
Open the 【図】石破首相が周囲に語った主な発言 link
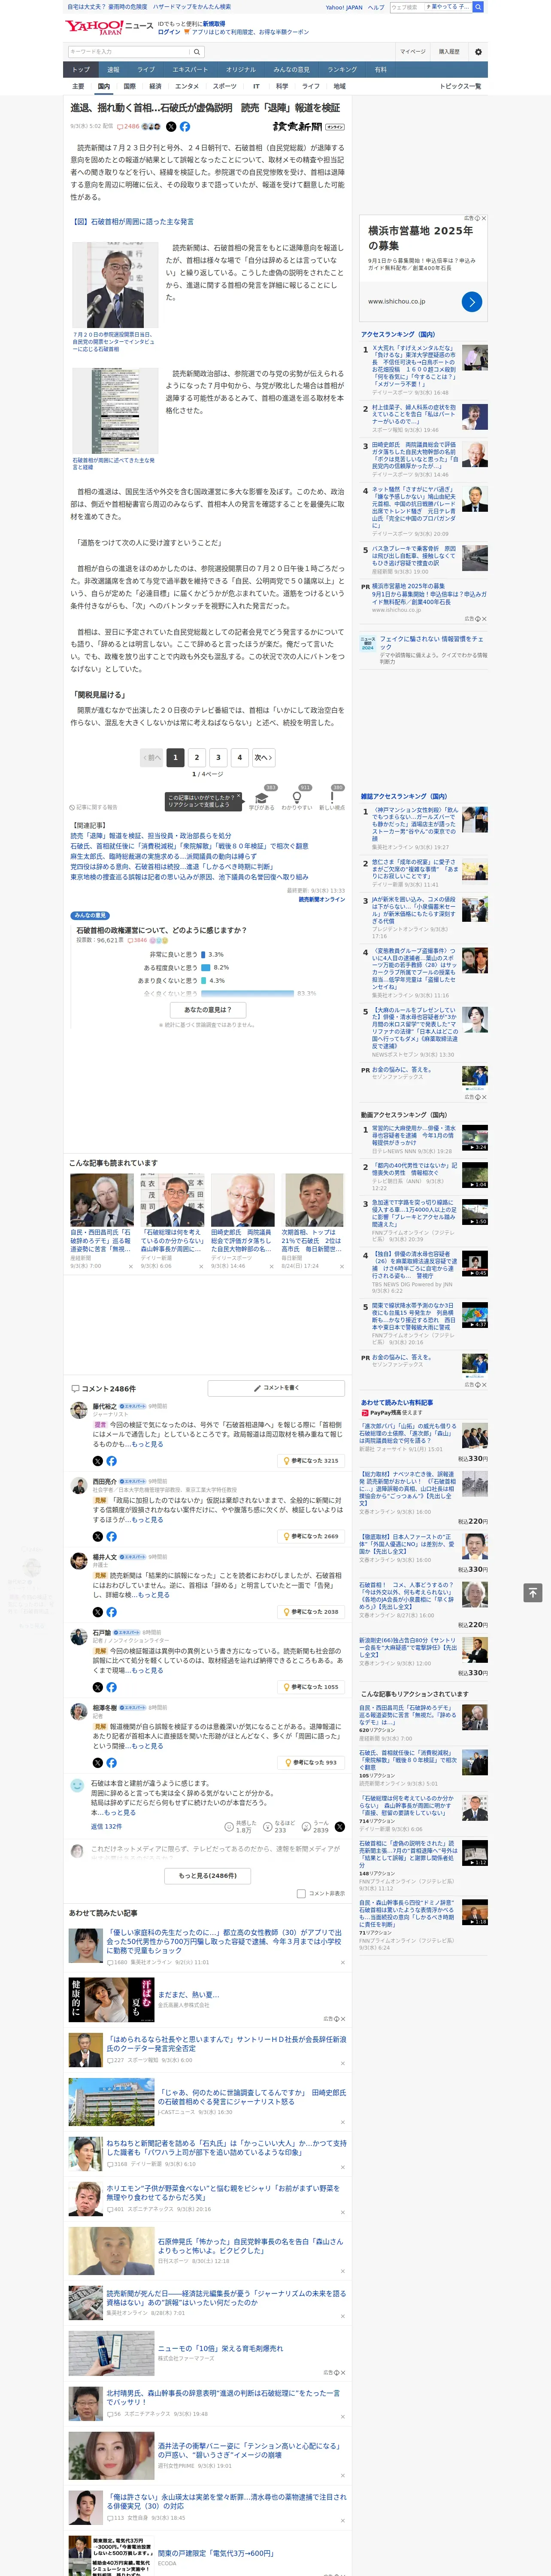(x=132, y=221)
